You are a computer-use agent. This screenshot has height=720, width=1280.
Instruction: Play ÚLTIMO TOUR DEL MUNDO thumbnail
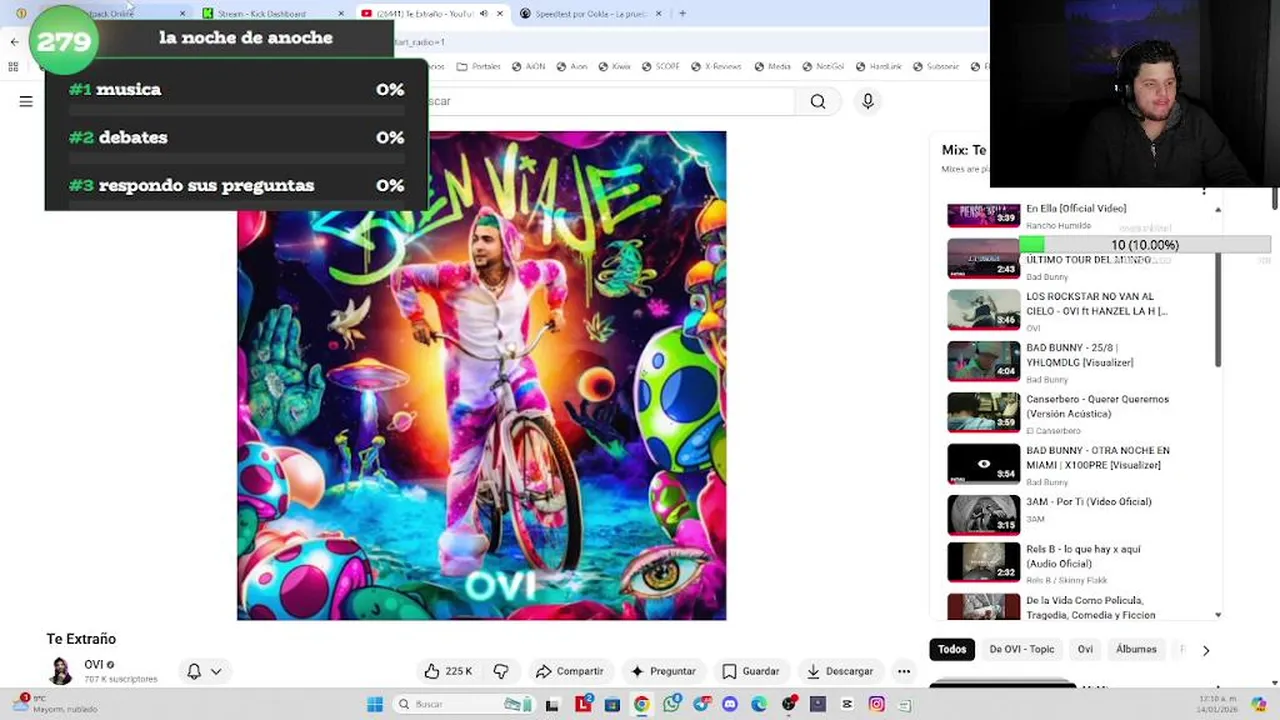click(984, 259)
